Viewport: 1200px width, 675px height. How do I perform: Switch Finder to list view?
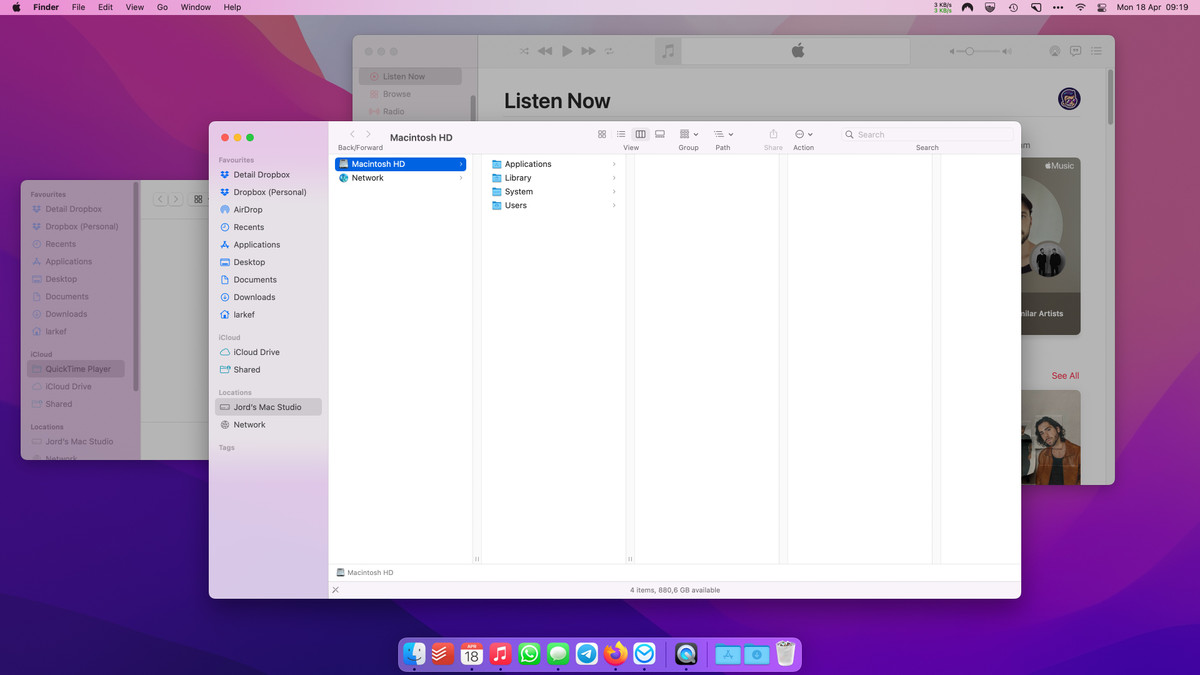[x=621, y=134]
